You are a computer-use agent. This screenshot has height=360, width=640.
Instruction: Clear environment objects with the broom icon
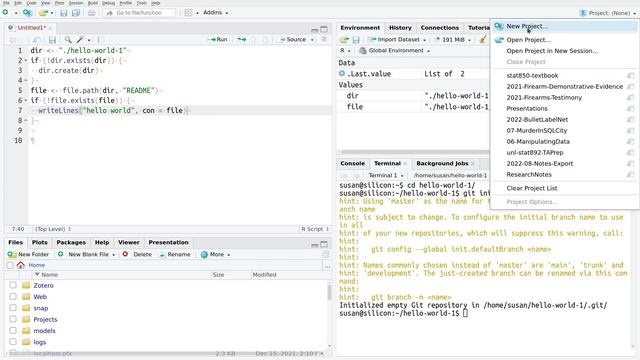483,40
